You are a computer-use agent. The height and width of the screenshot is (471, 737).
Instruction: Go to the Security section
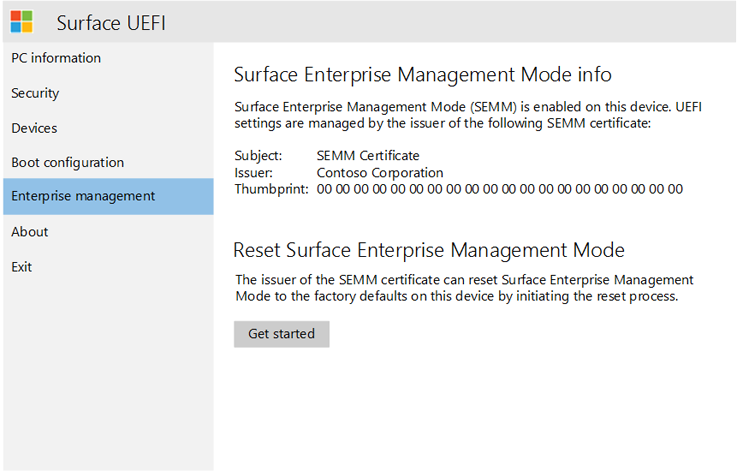(x=35, y=93)
